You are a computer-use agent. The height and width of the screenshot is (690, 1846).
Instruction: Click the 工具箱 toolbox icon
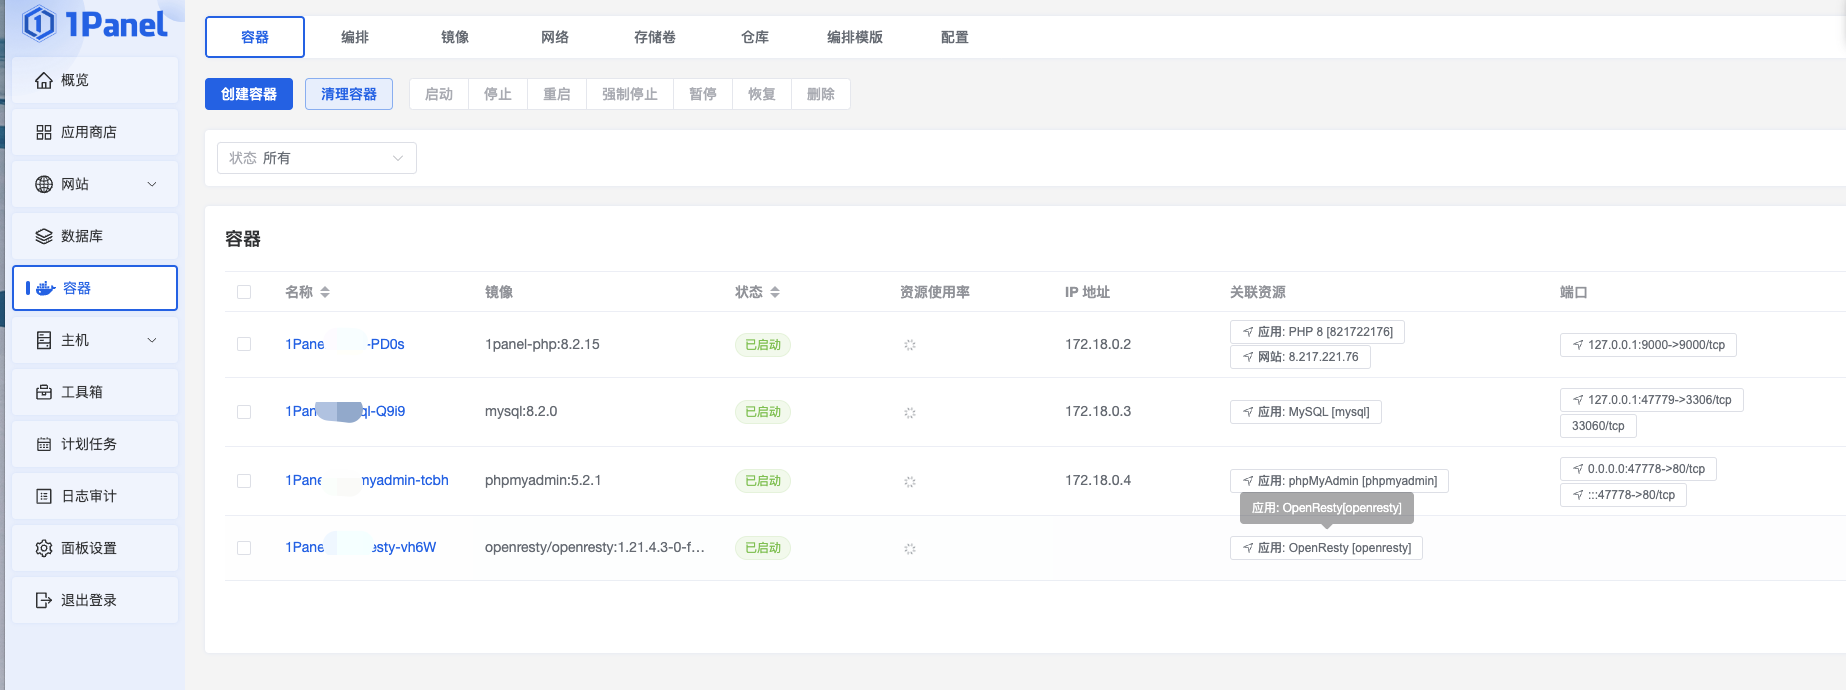coord(44,392)
